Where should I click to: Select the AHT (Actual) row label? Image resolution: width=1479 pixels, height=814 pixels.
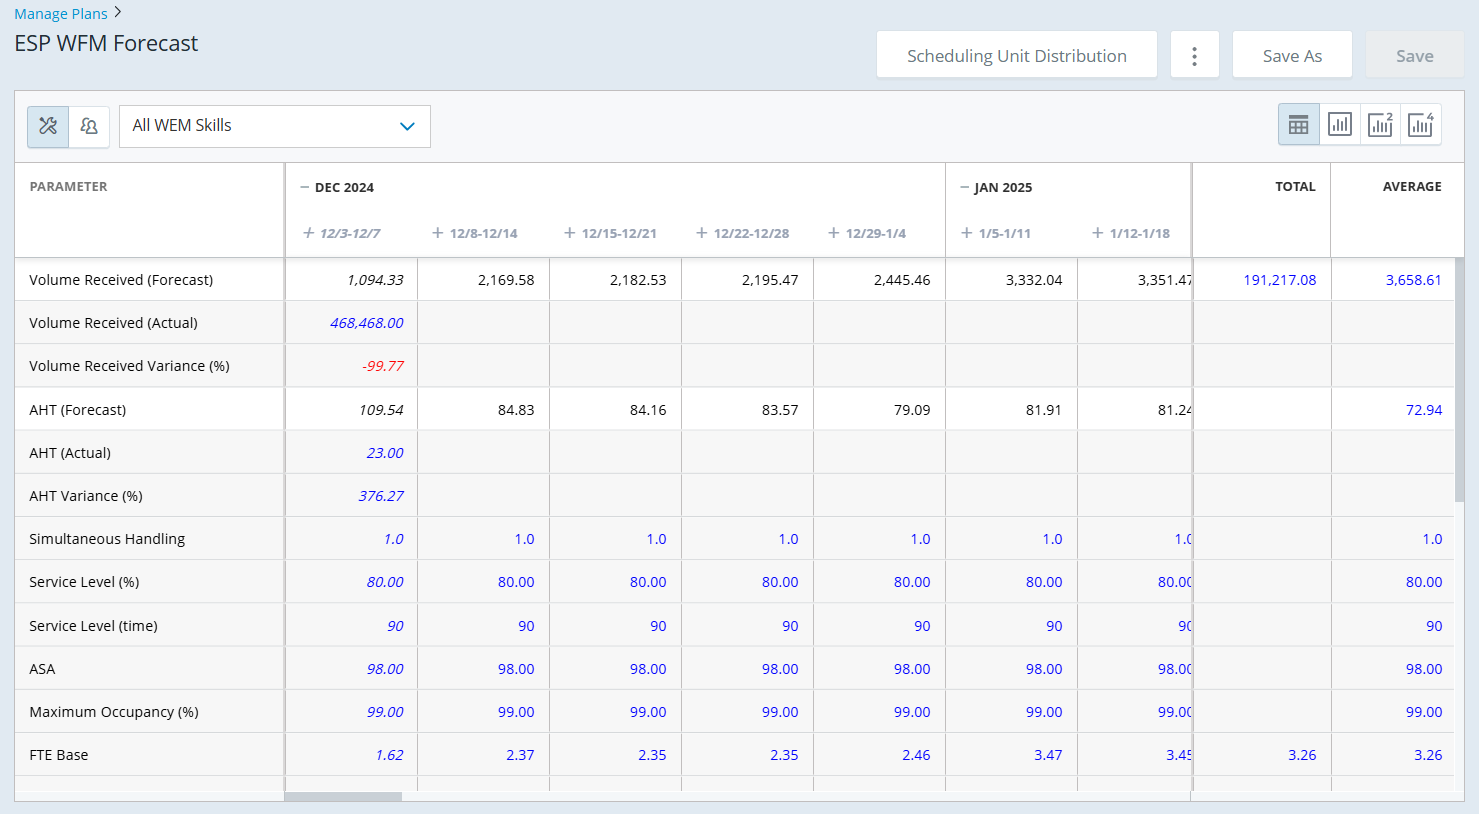click(70, 453)
